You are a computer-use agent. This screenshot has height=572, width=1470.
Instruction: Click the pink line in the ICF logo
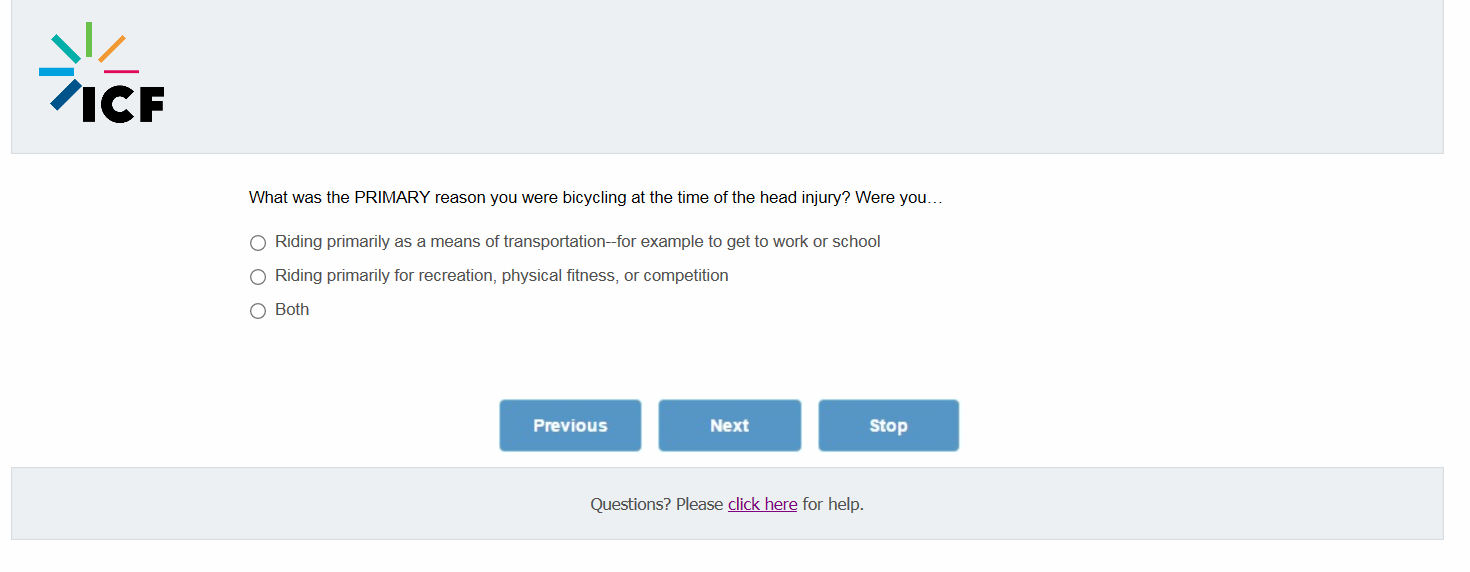(x=121, y=71)
